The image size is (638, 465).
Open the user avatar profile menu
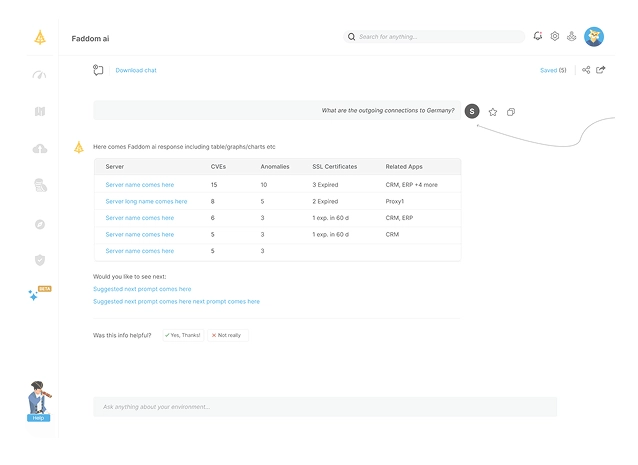click(x=594, y=36)
